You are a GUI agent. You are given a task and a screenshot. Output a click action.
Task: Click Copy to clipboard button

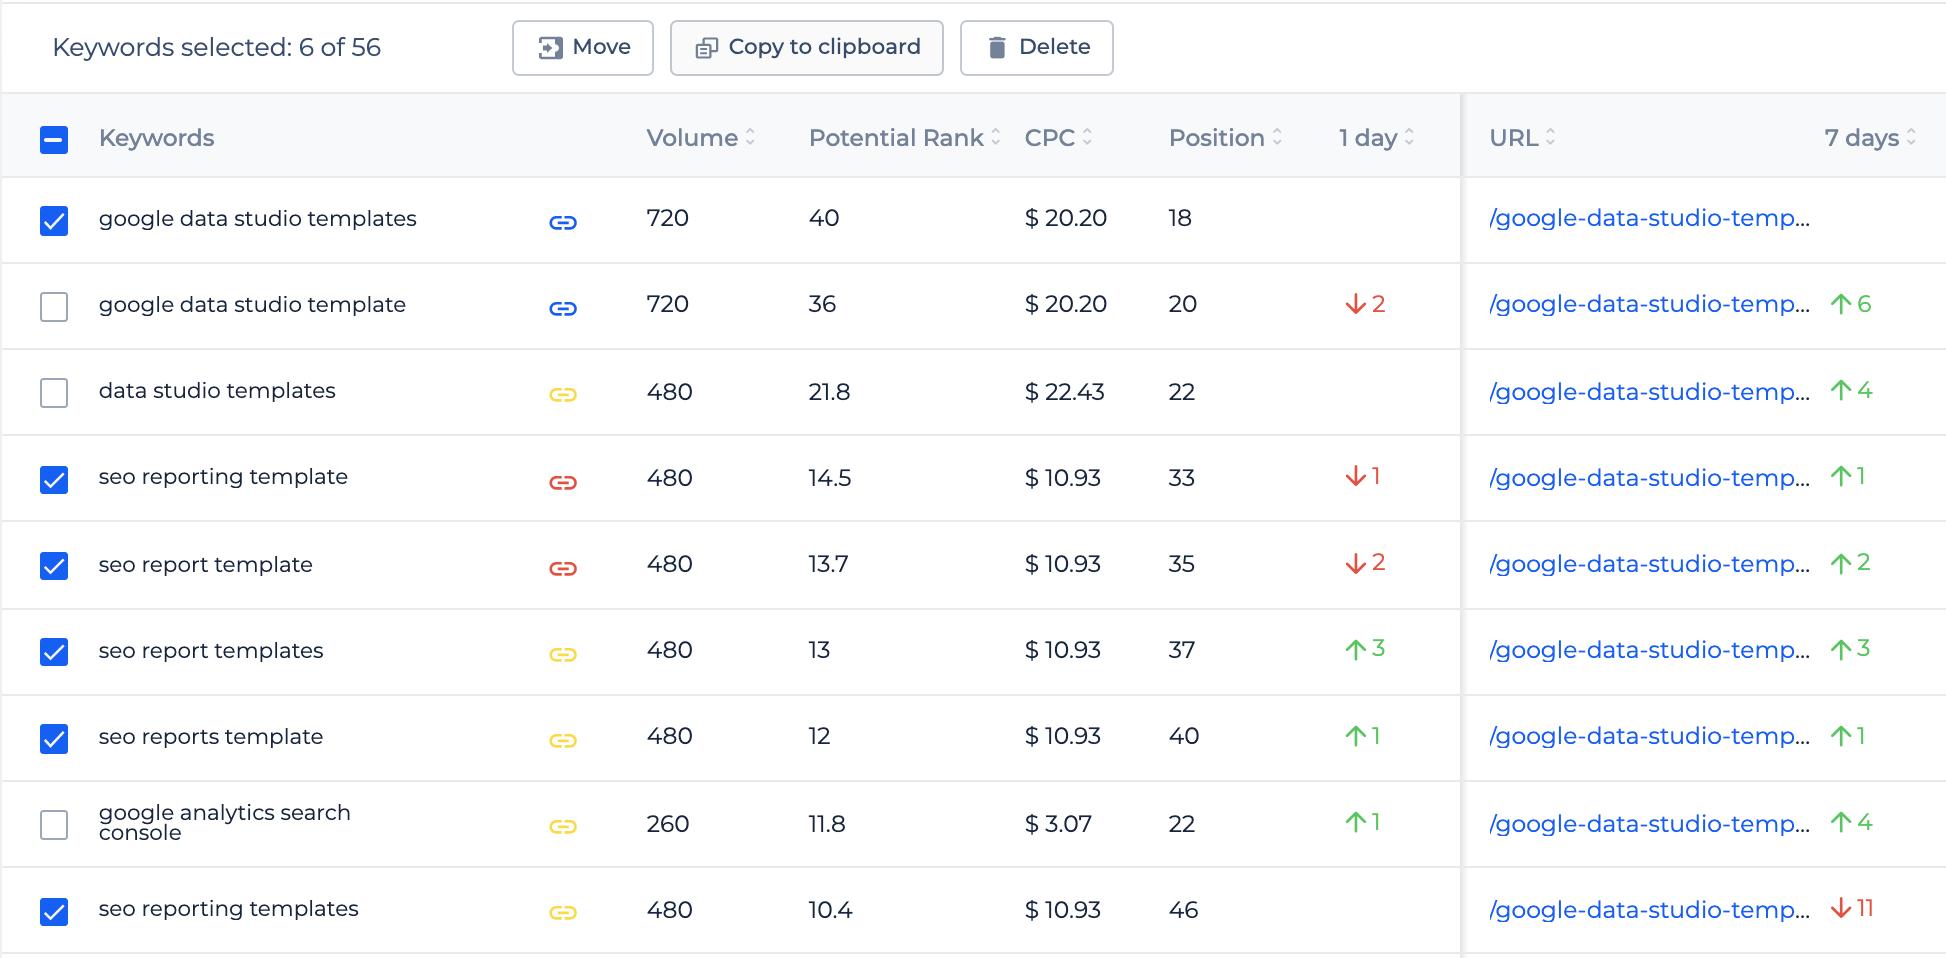807,48
